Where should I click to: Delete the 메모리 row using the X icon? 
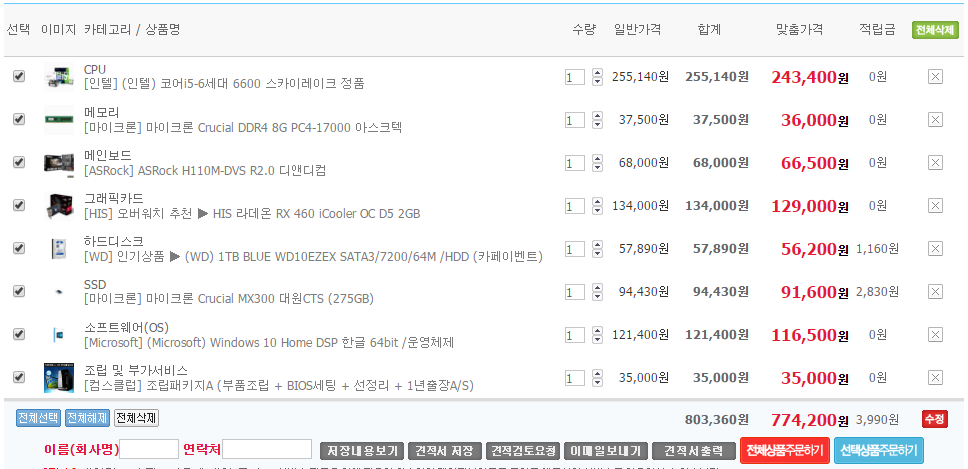click(x=935, y=120)
